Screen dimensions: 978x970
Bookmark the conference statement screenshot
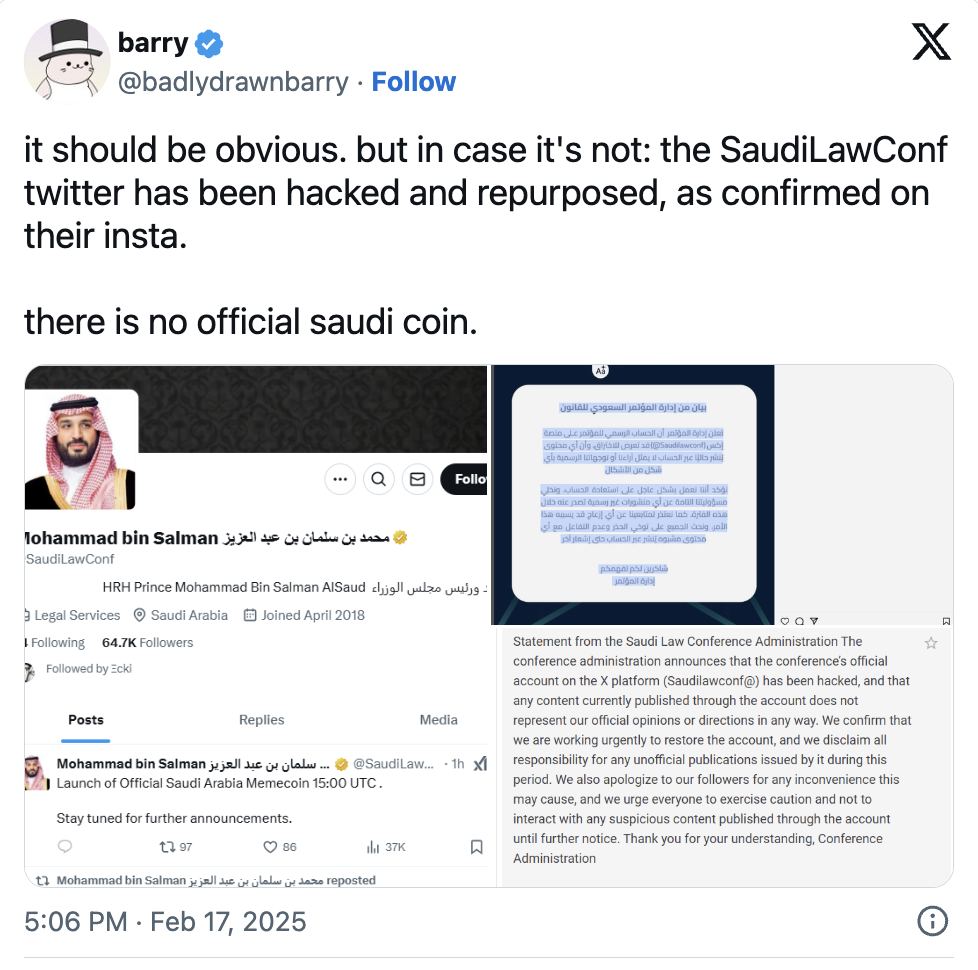coord(945,620)
